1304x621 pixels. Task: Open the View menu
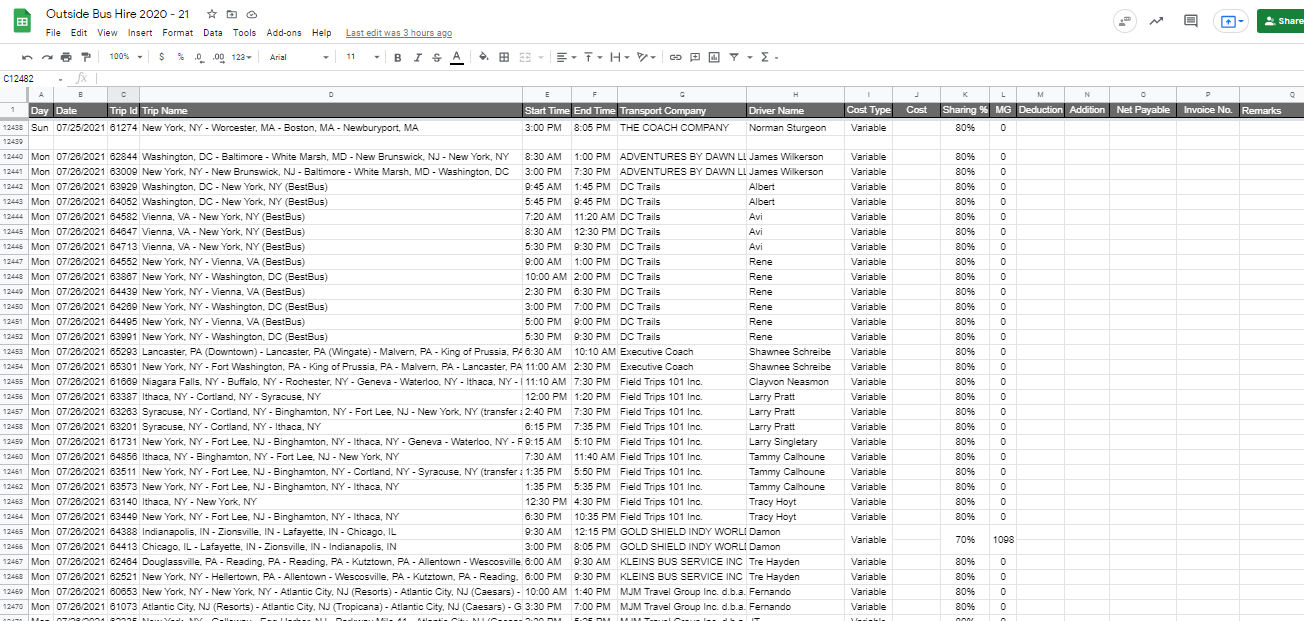pos(107,33)
